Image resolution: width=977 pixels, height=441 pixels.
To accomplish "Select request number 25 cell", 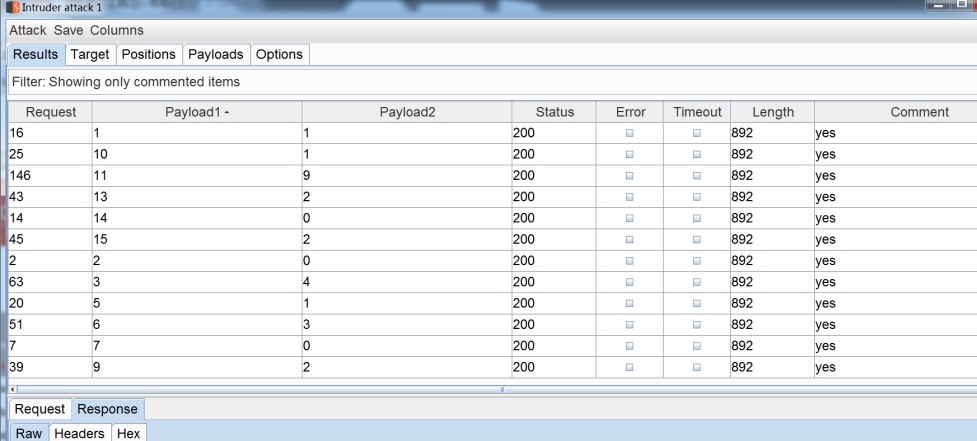I will point(50,154).
